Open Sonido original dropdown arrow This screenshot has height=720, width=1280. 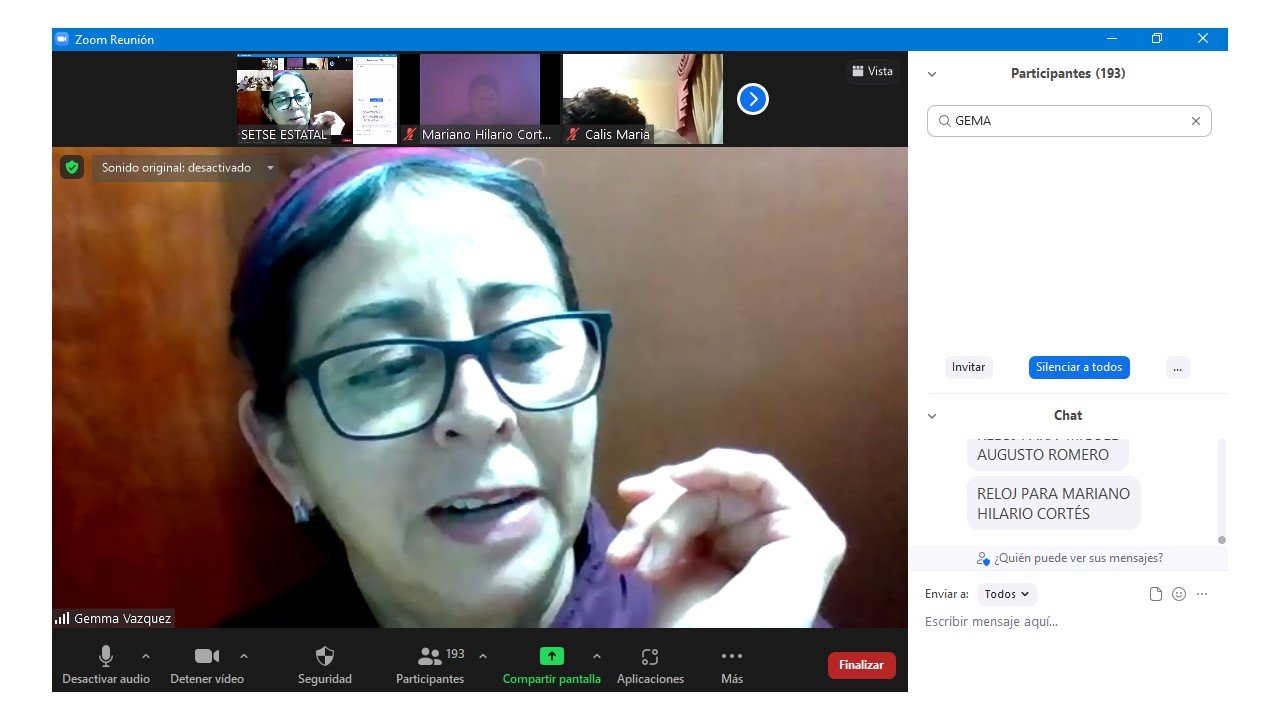pyautogui.click(x=270, y=168)
